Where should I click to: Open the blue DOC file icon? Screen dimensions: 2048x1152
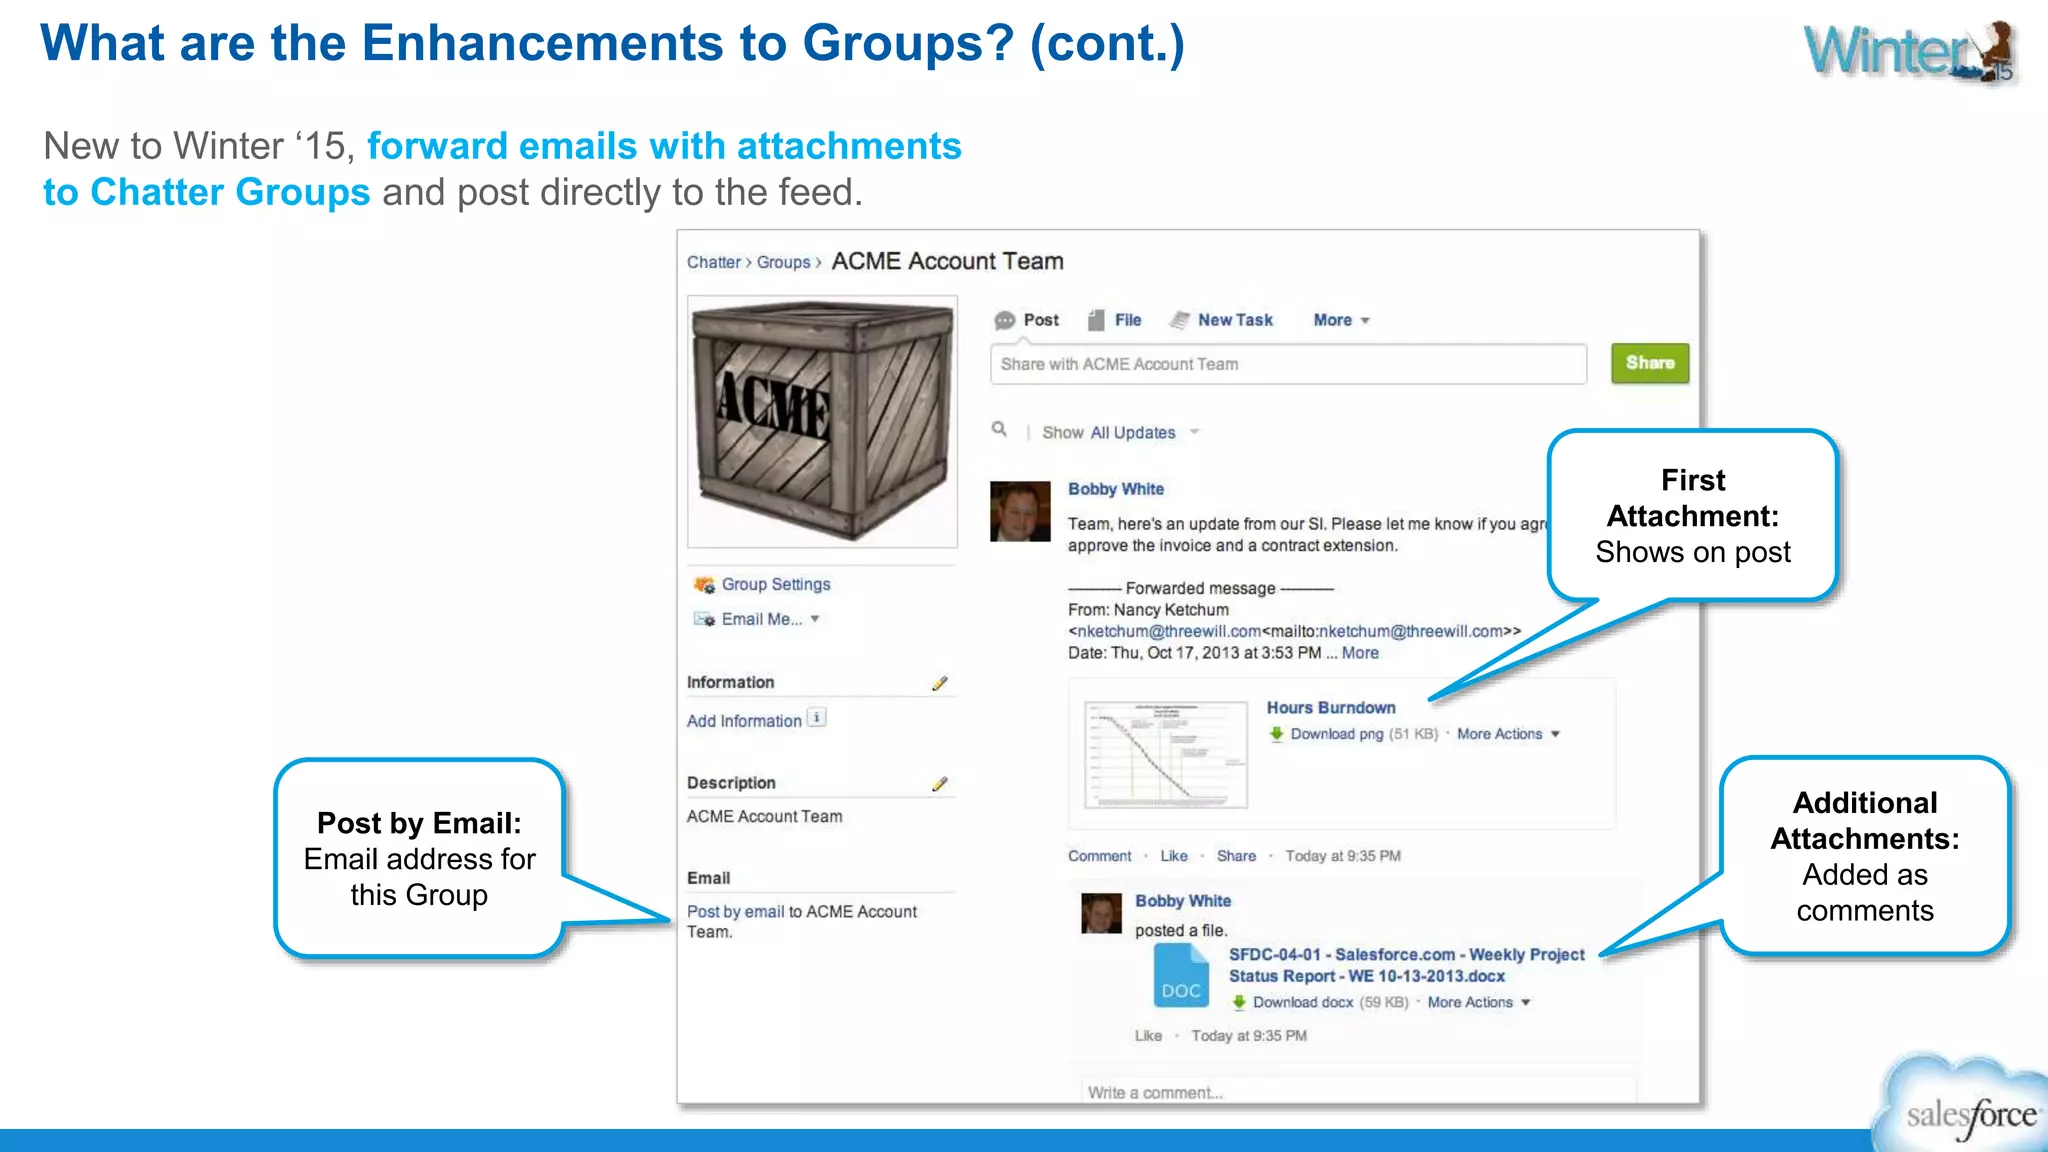[1181, 976]
